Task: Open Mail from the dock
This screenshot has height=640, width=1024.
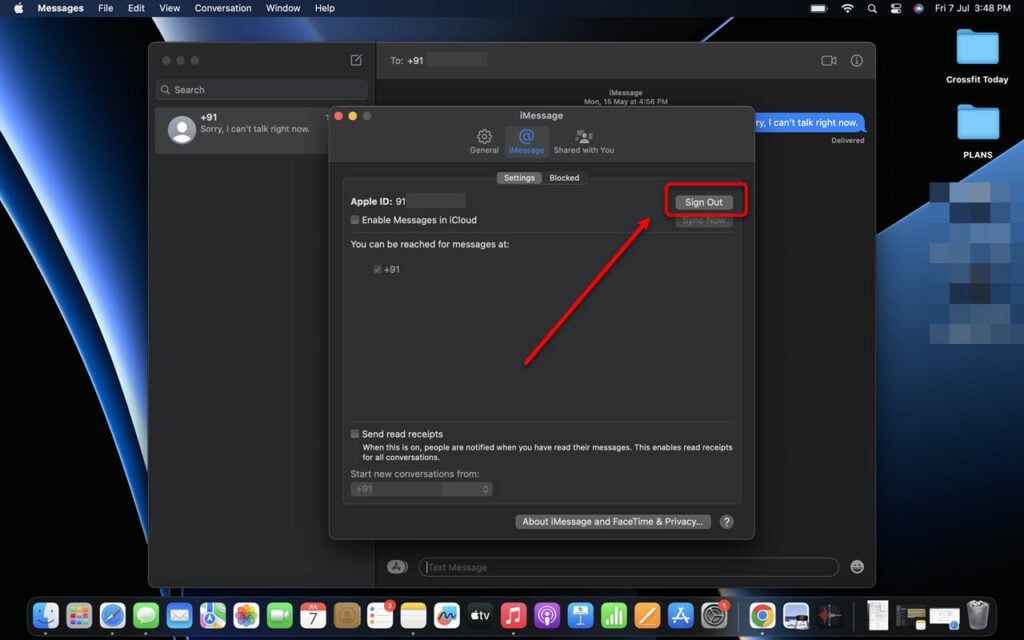Action: coord(179,615)
